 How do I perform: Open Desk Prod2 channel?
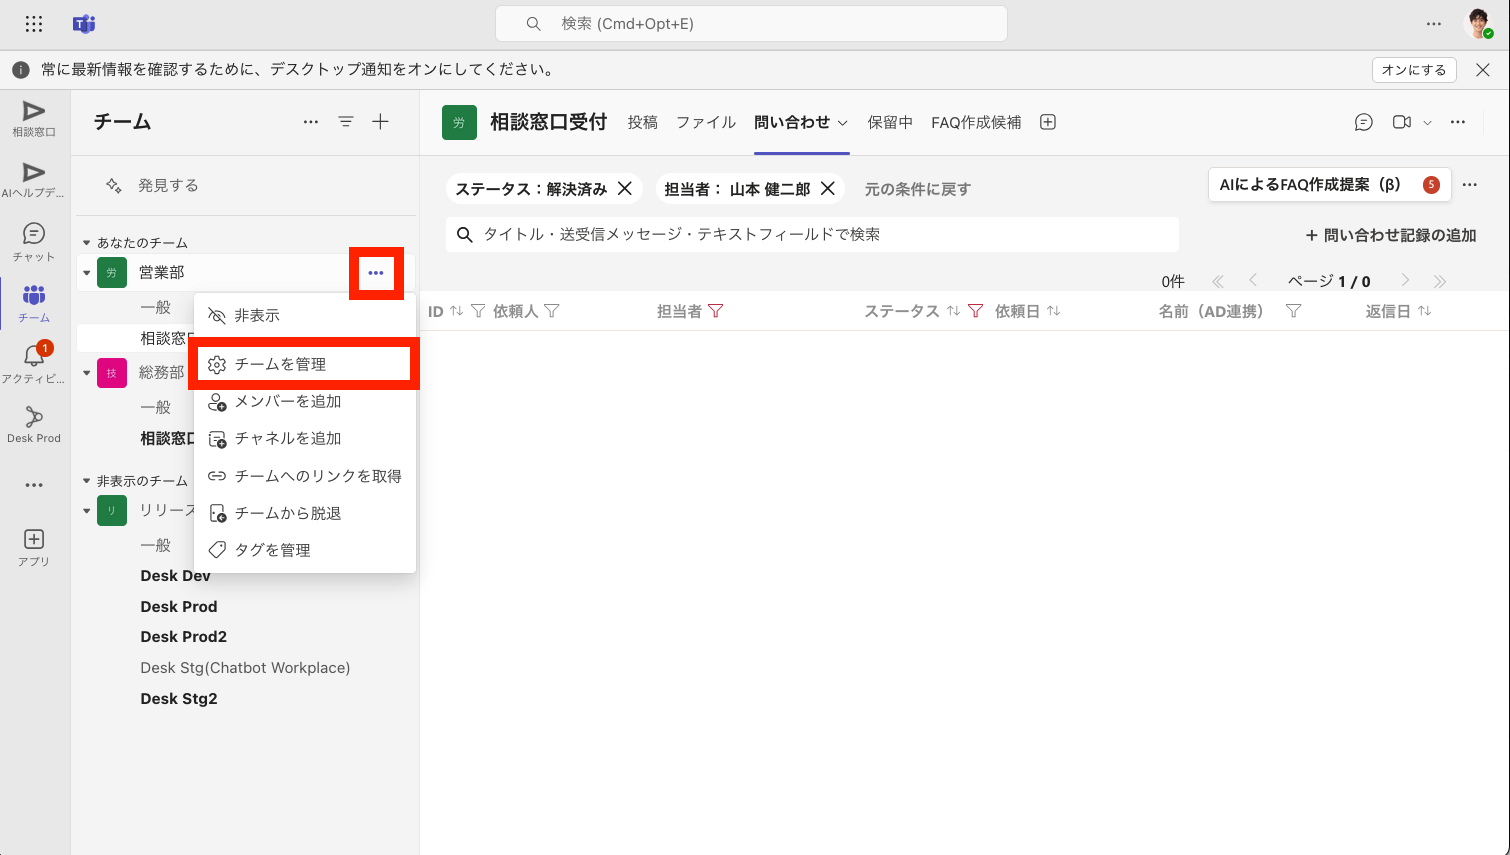click(184, 637)
